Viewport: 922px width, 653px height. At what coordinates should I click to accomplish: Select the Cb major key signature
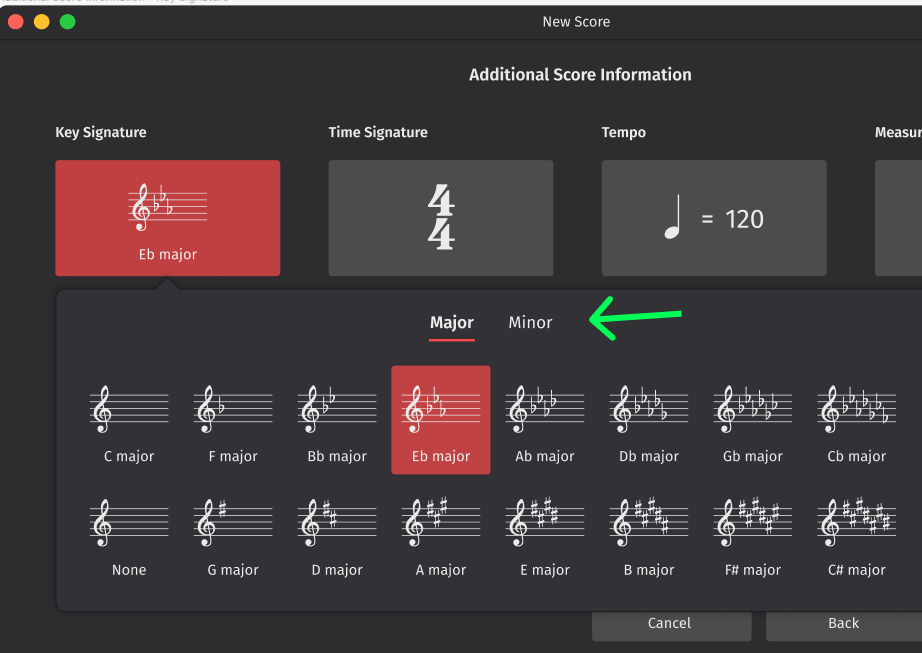pos(856,420)
